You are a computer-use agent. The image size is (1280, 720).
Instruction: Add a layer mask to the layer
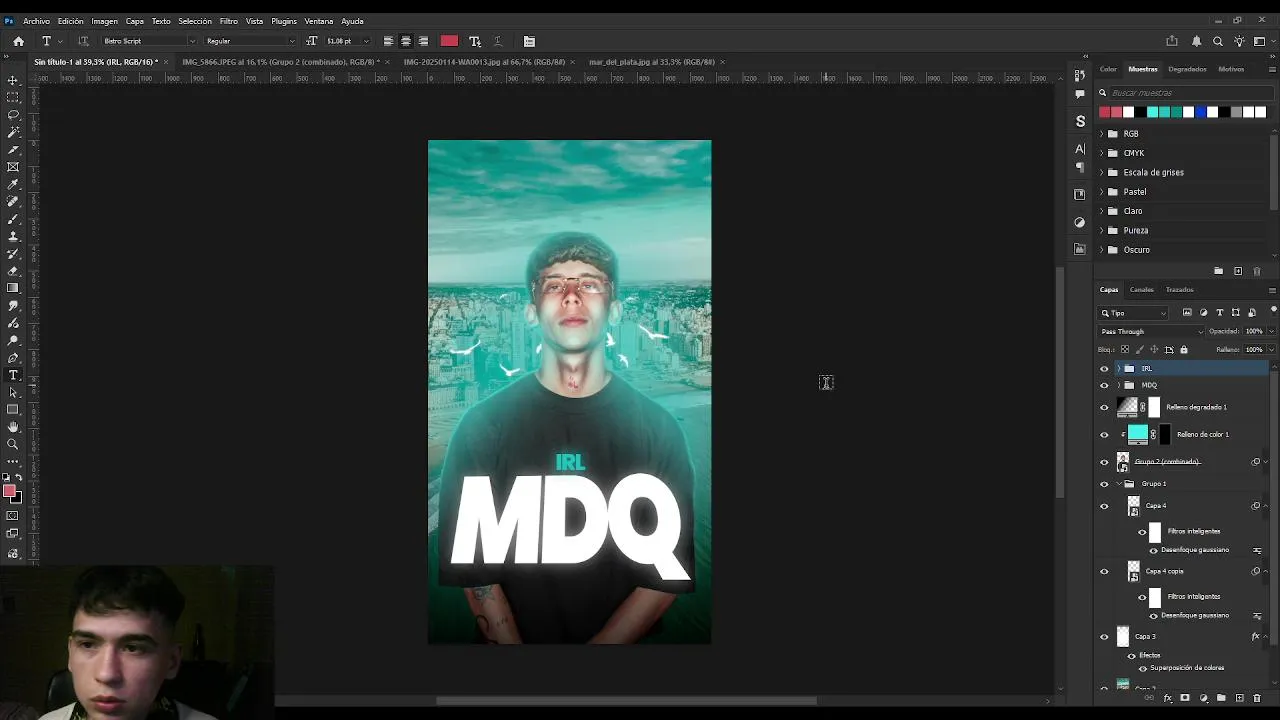tap(1185, 698)
